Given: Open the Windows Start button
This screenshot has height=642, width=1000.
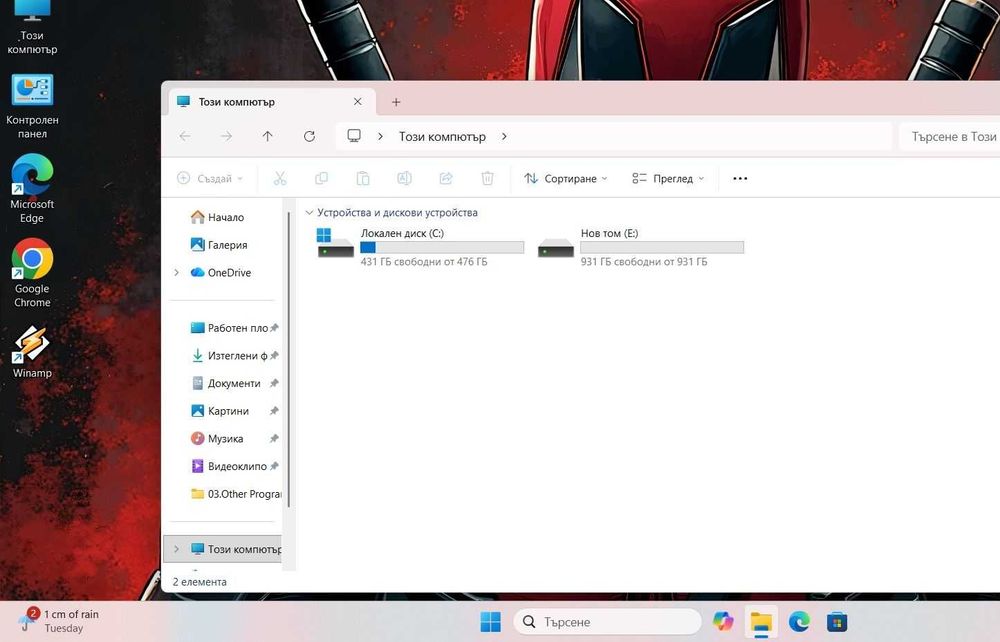Looking at the screenshot, I should [x=490, y=622].
